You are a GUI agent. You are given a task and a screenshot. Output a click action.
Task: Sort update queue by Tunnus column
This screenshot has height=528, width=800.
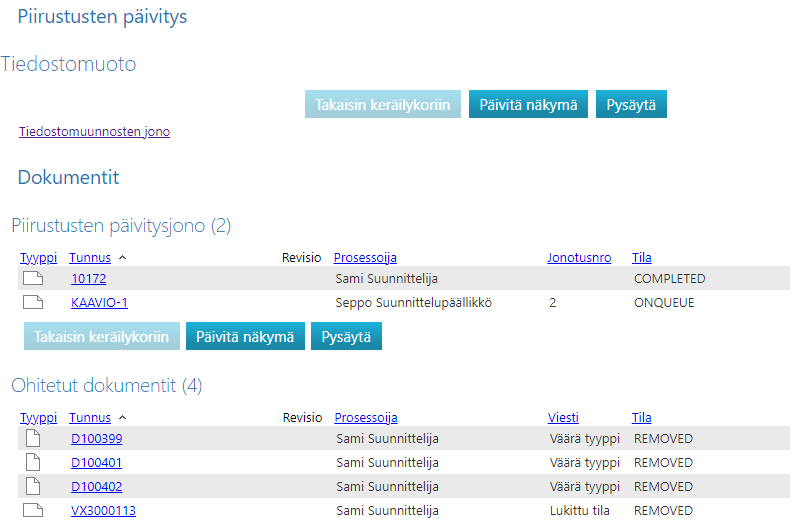(x=89, y=257)
